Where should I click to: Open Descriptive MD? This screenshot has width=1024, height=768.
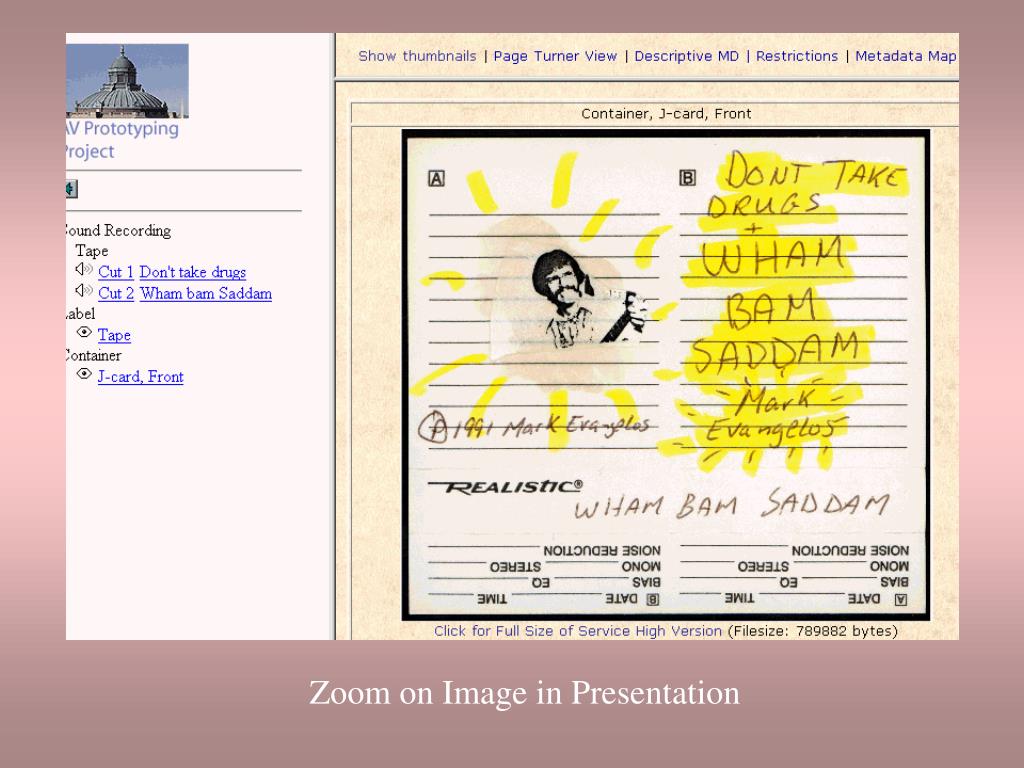(x=686, y=56)
